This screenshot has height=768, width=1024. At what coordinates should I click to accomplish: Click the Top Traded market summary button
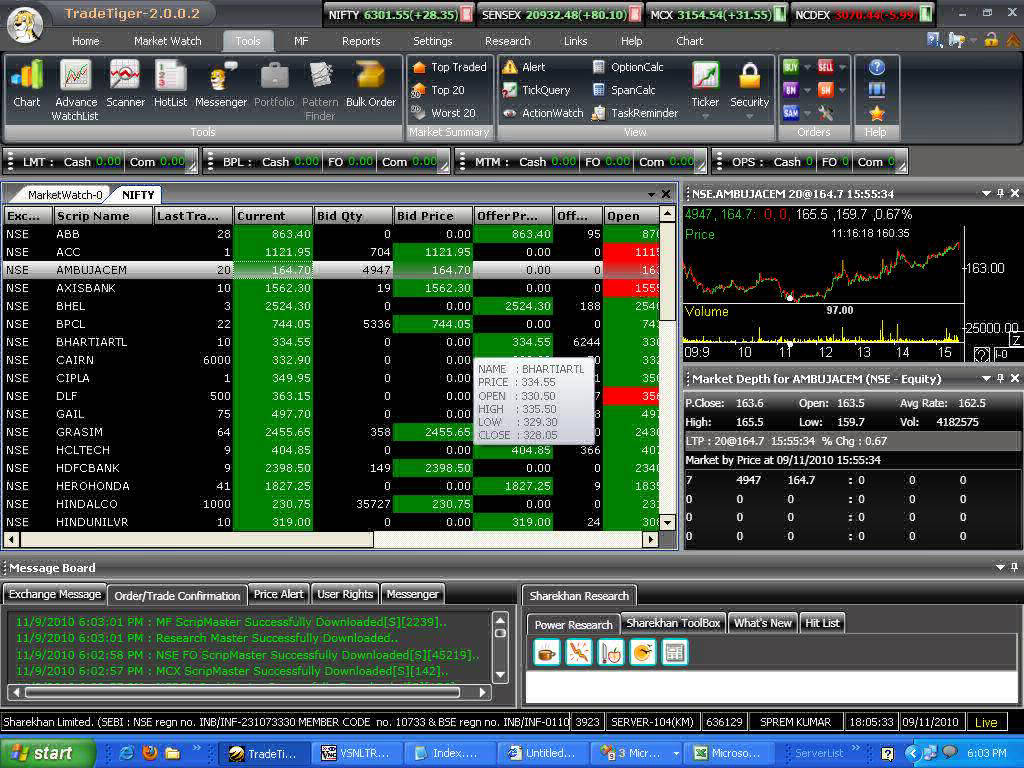pyautogui.click(x=448, y=67)
